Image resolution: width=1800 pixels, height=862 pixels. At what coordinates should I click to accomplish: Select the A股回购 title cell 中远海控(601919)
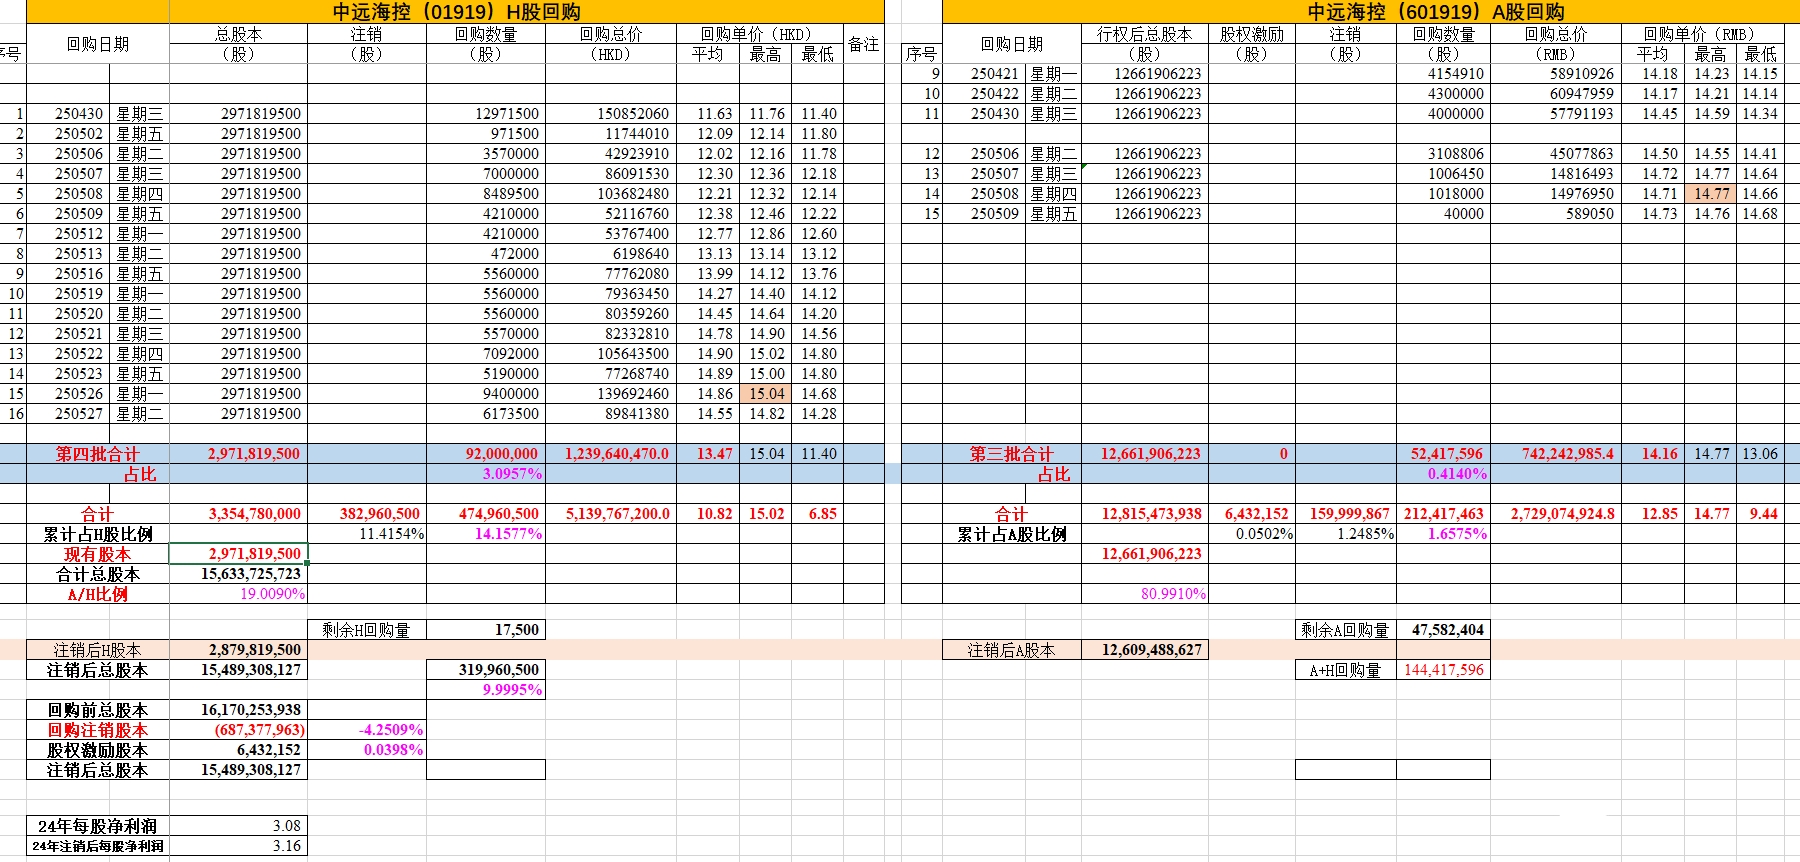(x=1436, y=12)
